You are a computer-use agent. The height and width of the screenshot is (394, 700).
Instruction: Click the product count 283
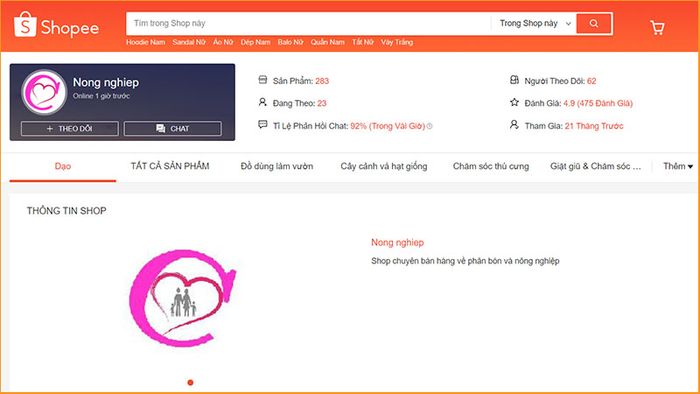tap(322, 81)
